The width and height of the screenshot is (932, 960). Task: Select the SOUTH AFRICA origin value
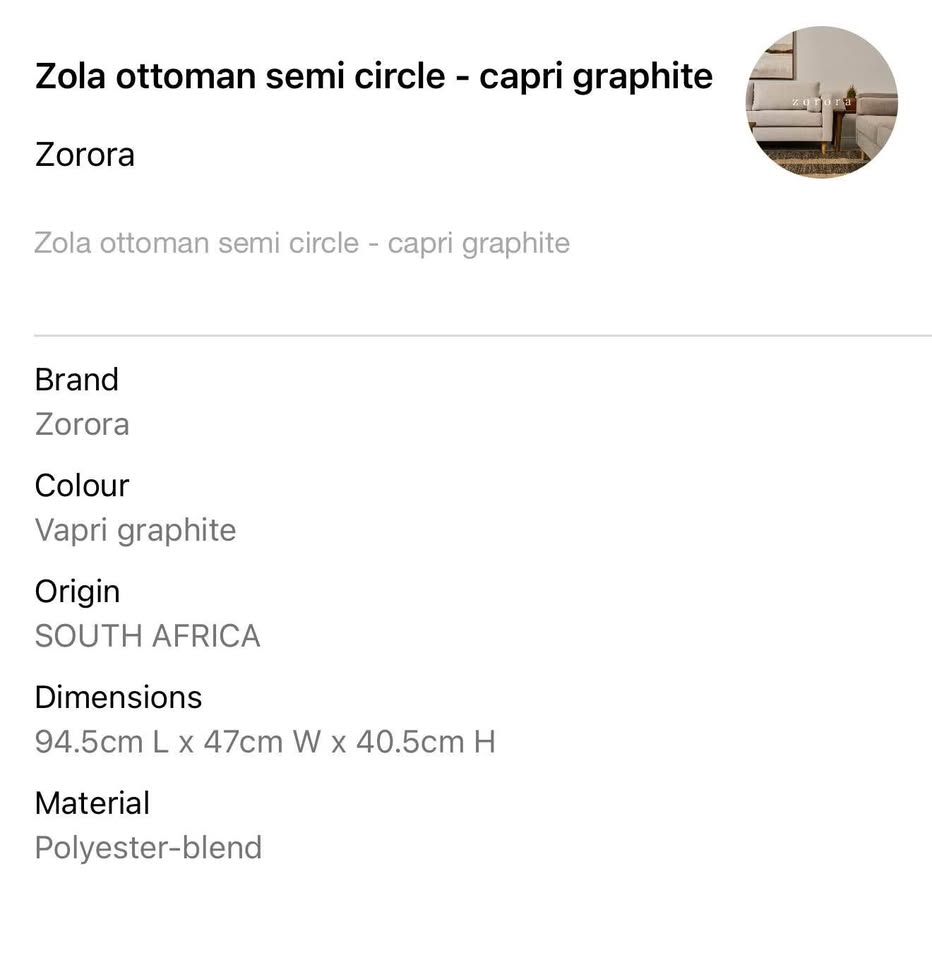click(x=147, y=636)
